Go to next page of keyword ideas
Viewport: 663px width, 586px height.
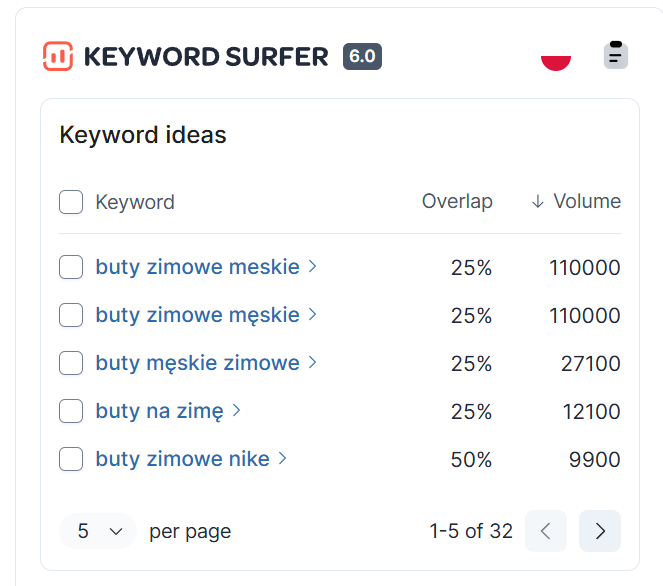pos(600,531)
